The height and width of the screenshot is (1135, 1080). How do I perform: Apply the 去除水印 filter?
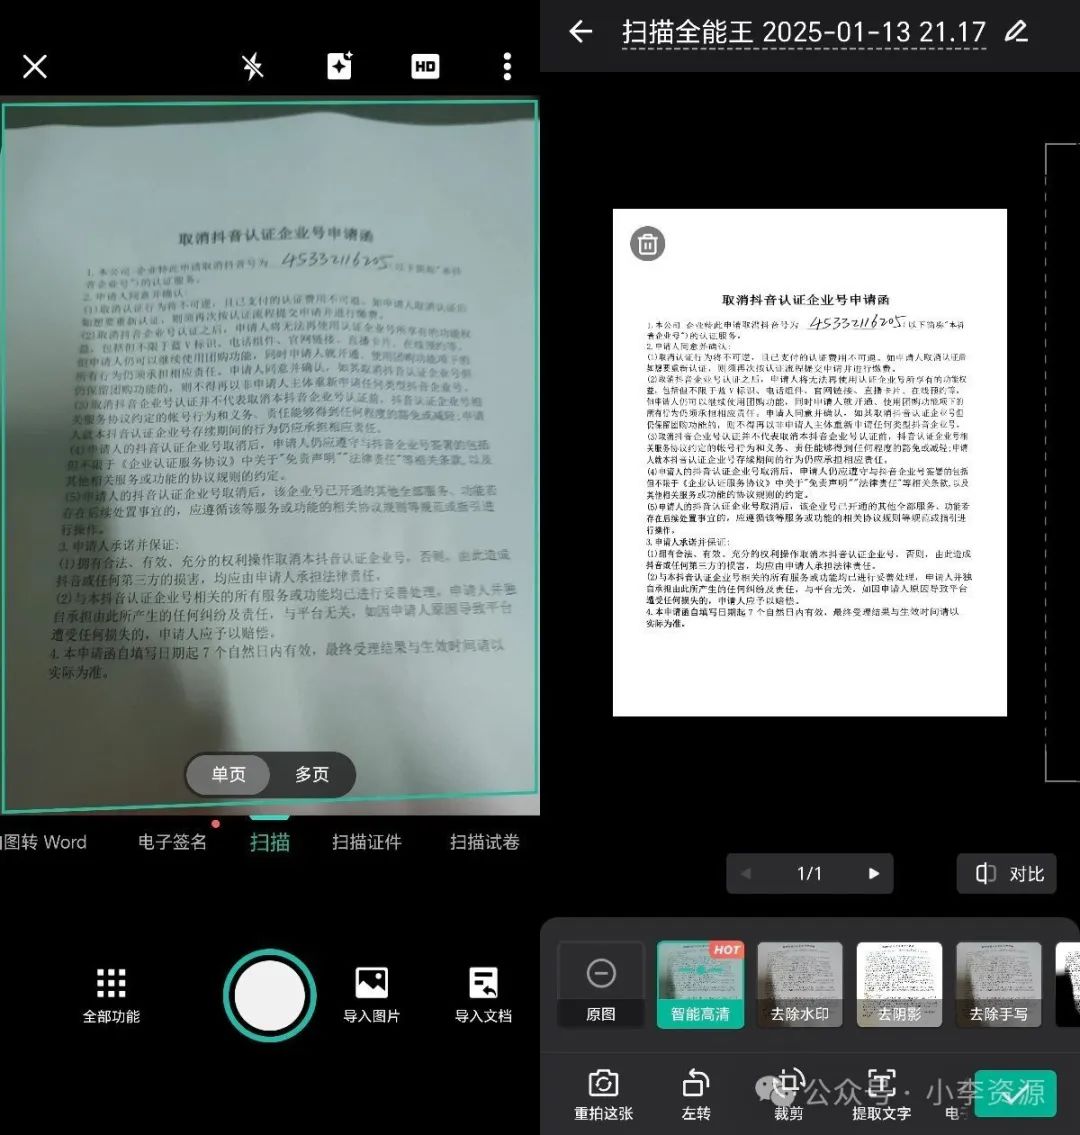pos(800,984)
